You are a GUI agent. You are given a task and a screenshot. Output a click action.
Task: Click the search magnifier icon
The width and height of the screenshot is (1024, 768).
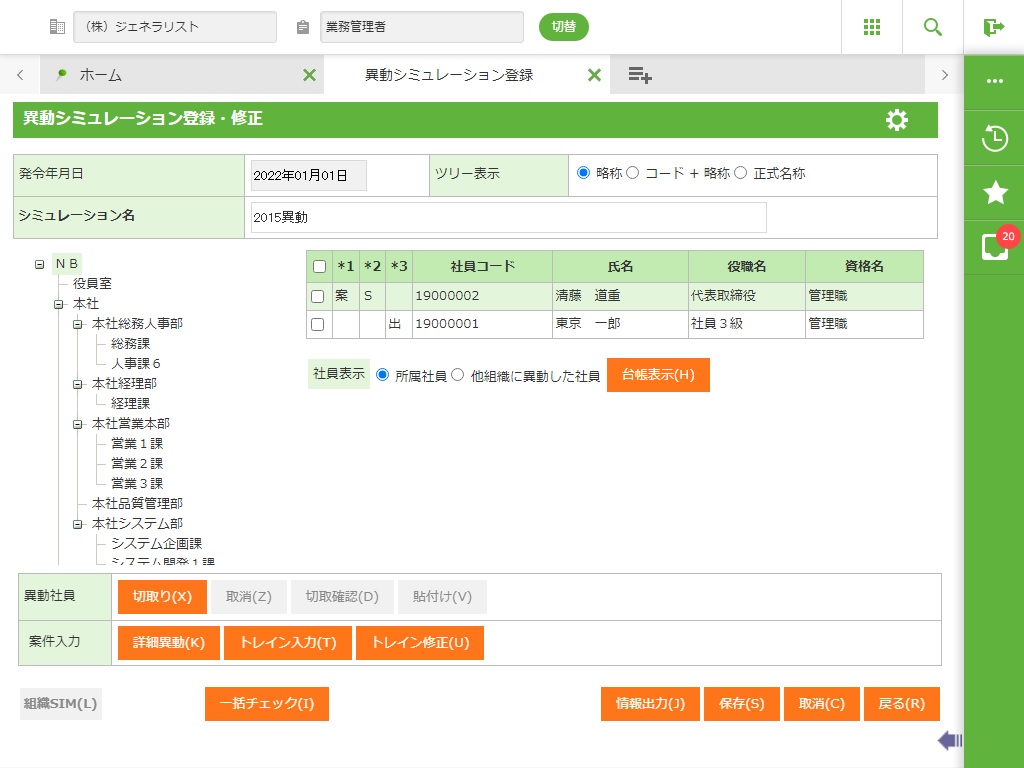point(933,27)
